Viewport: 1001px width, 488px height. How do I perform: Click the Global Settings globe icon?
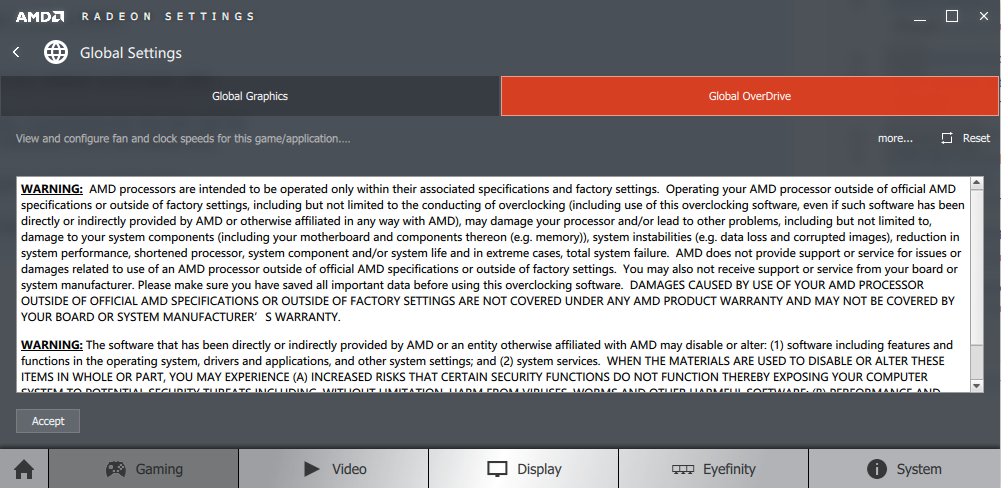click(56, 52)
